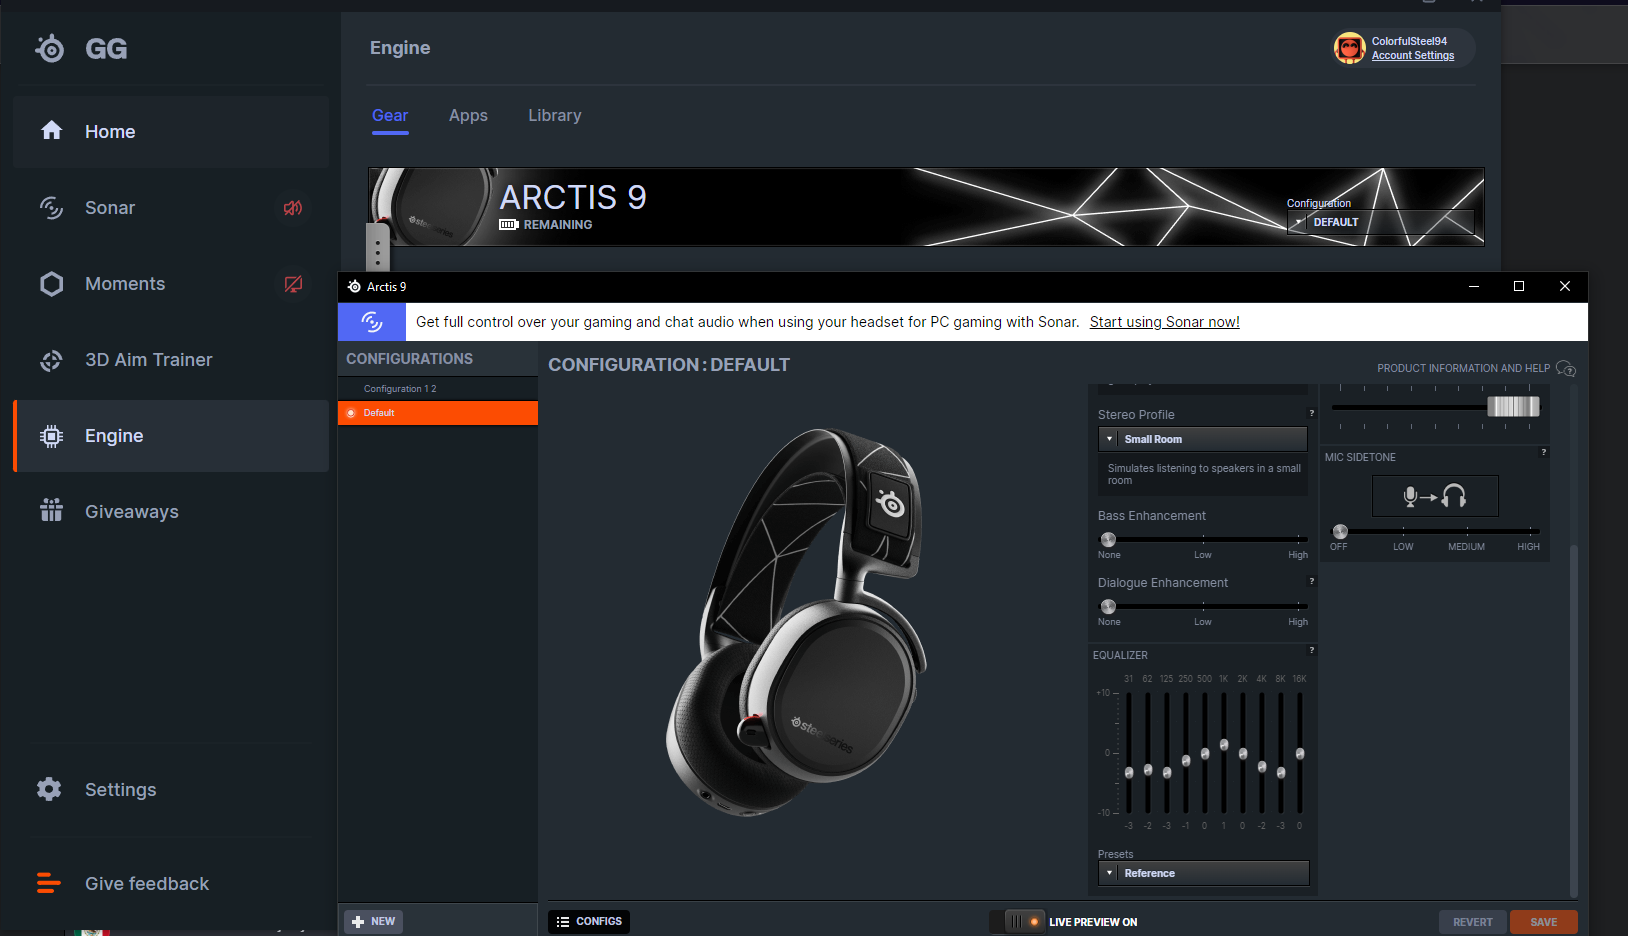
Task: Click the Give feedback sidebar item
Action: [171, 884]
